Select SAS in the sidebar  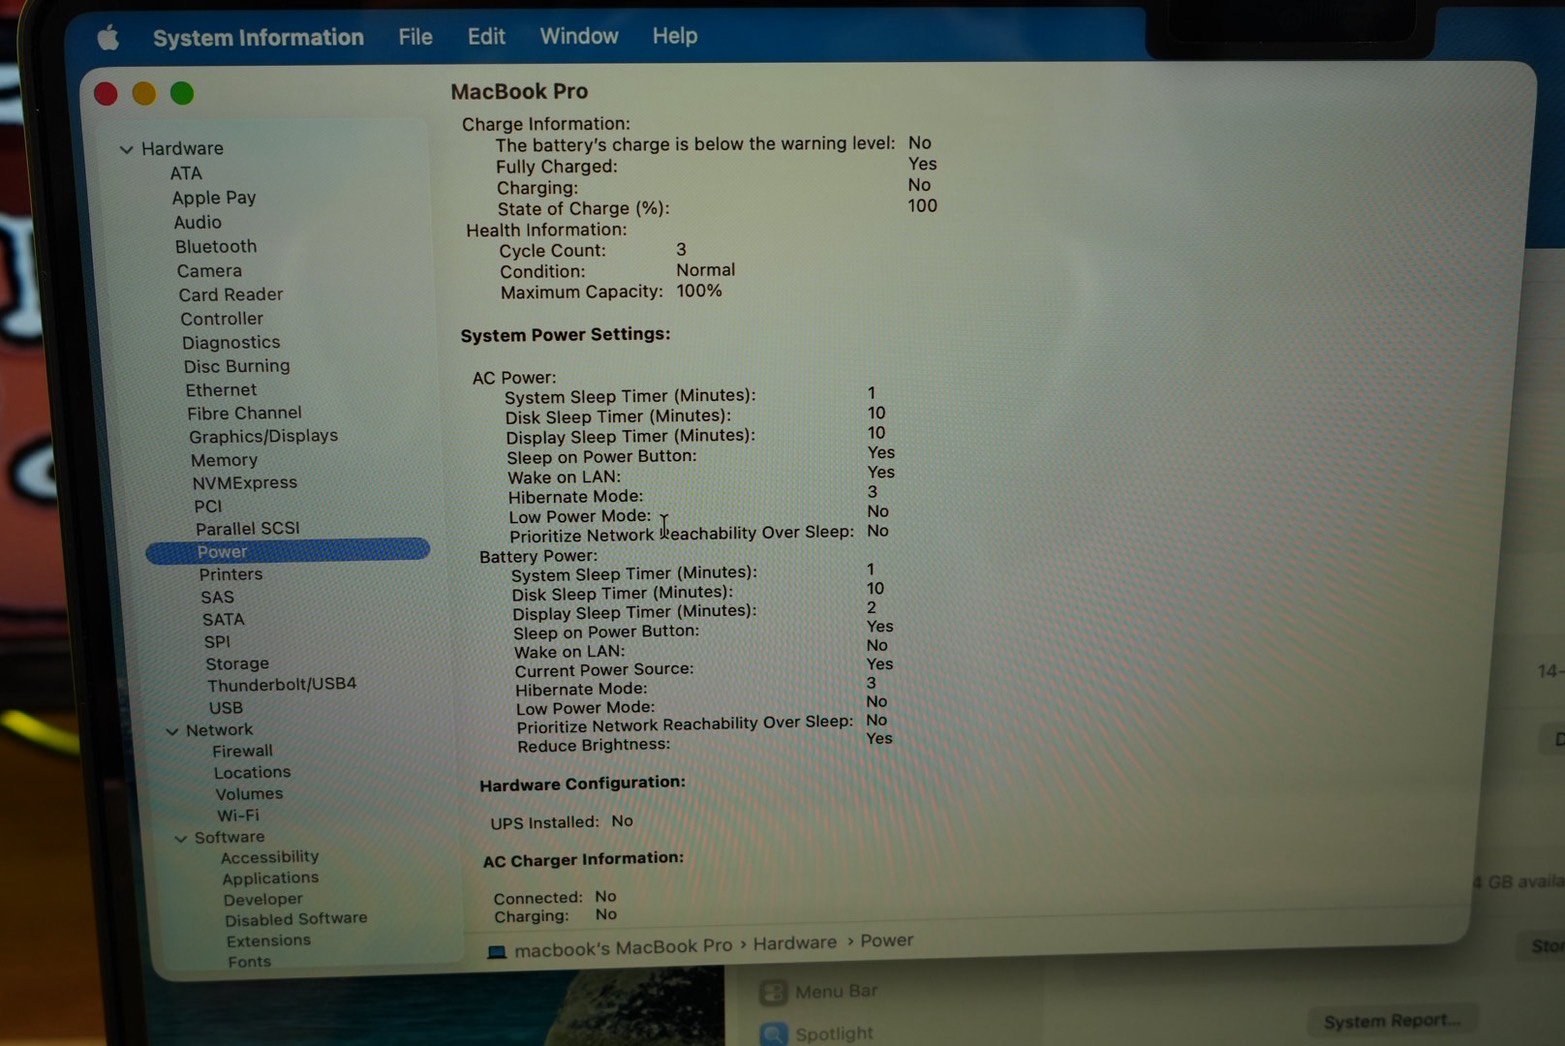217,597
